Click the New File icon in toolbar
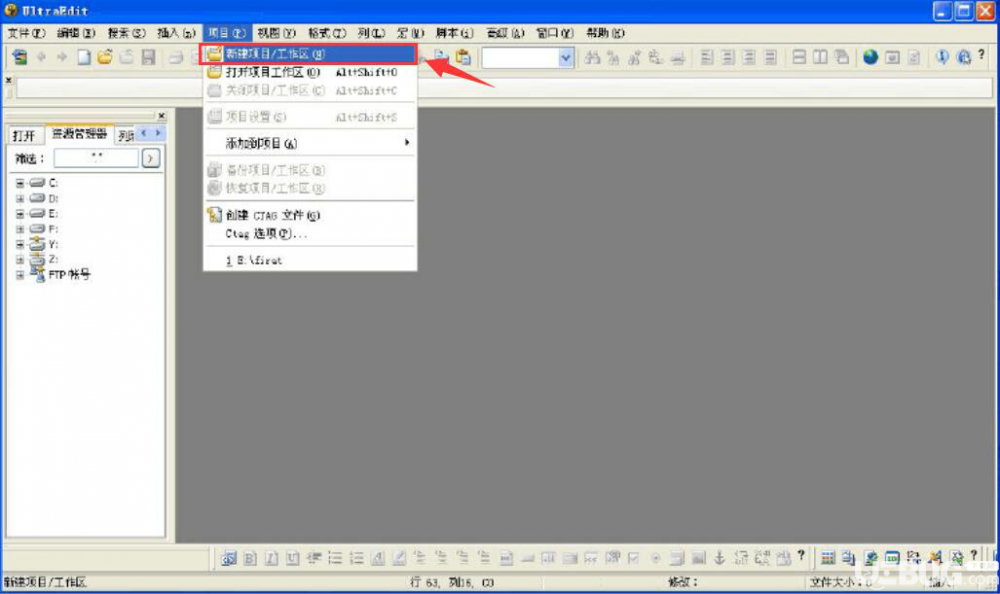This screenshot has width=1000, height=594. pyautogui.click(x=84, y=57)
